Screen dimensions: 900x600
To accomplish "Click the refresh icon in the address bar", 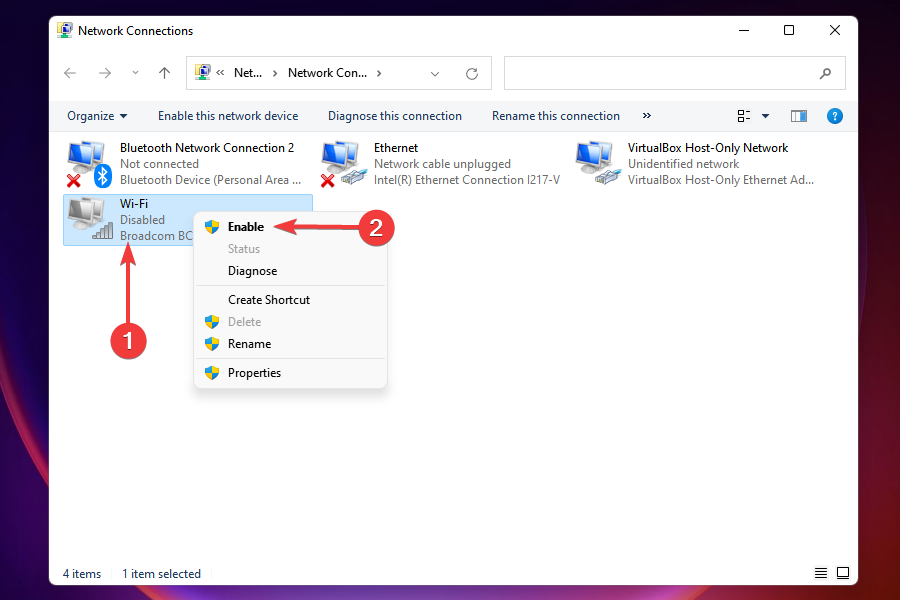I will (471, 73).
